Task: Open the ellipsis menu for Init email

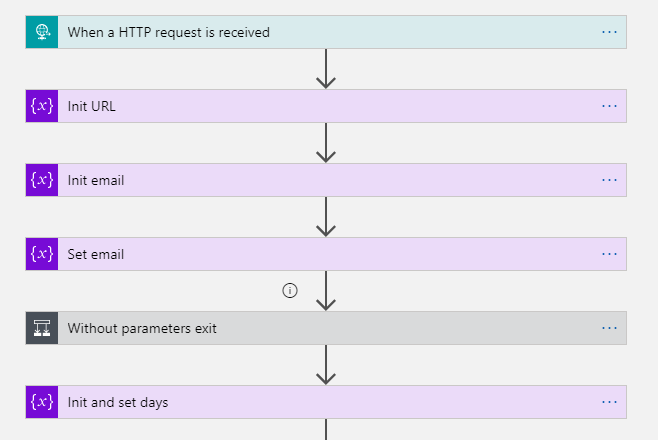Action: point(609,180)
